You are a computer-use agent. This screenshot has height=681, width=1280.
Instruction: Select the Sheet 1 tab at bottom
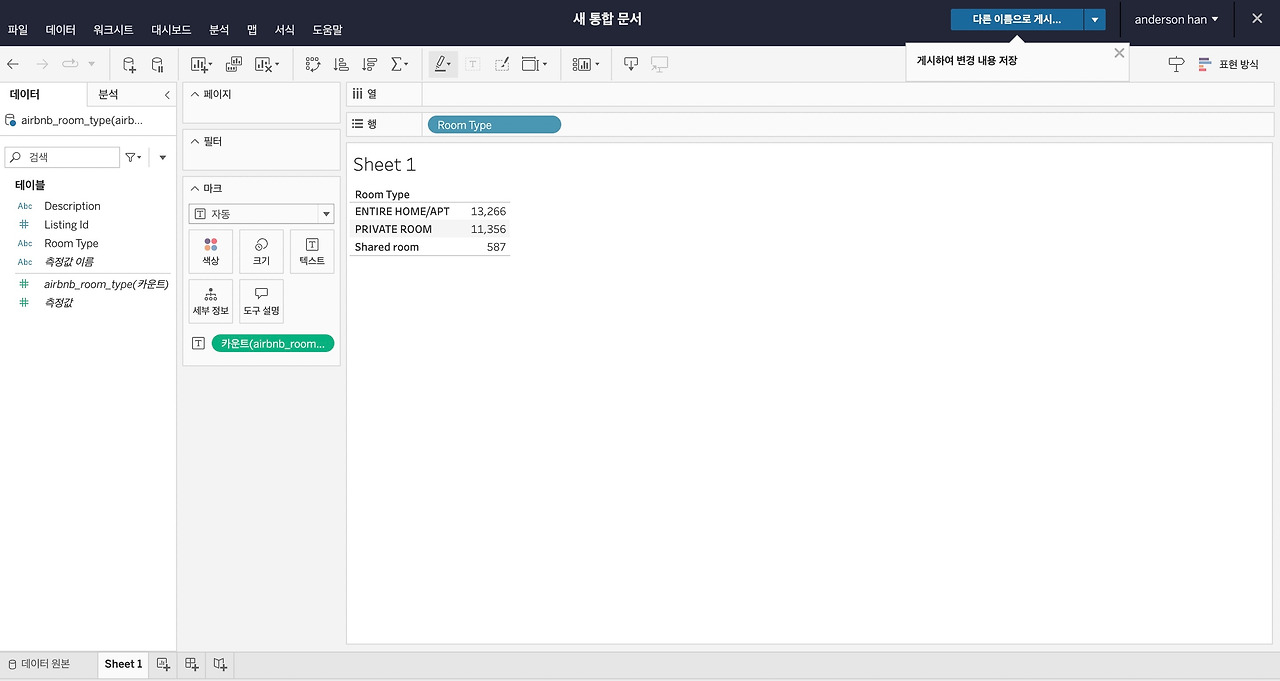123,664
